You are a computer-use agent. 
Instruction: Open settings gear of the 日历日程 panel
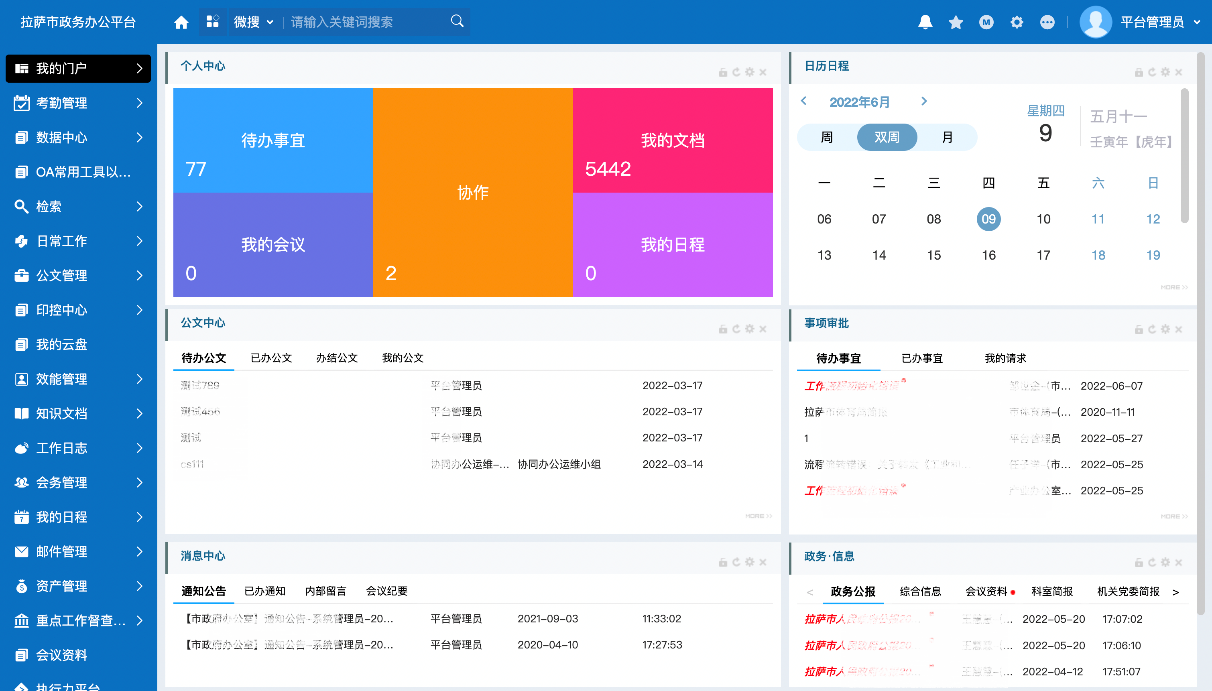coord(1165,72)
